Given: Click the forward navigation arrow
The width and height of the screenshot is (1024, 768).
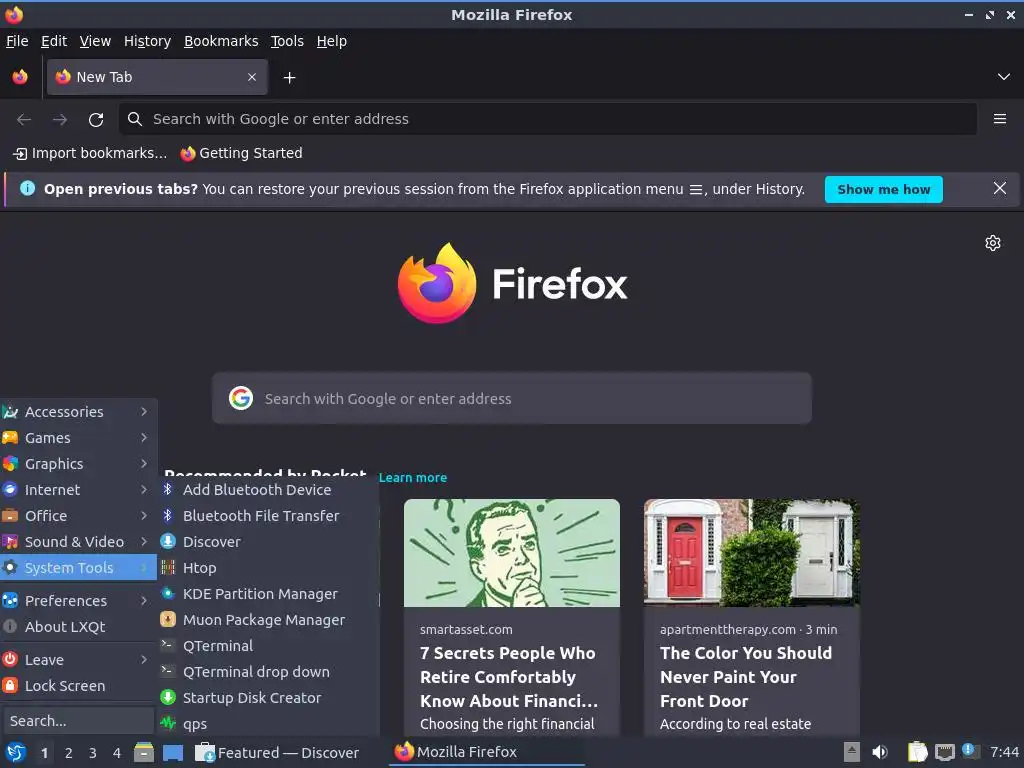Looking at the screenshot, I should click(x=60, y=120).
